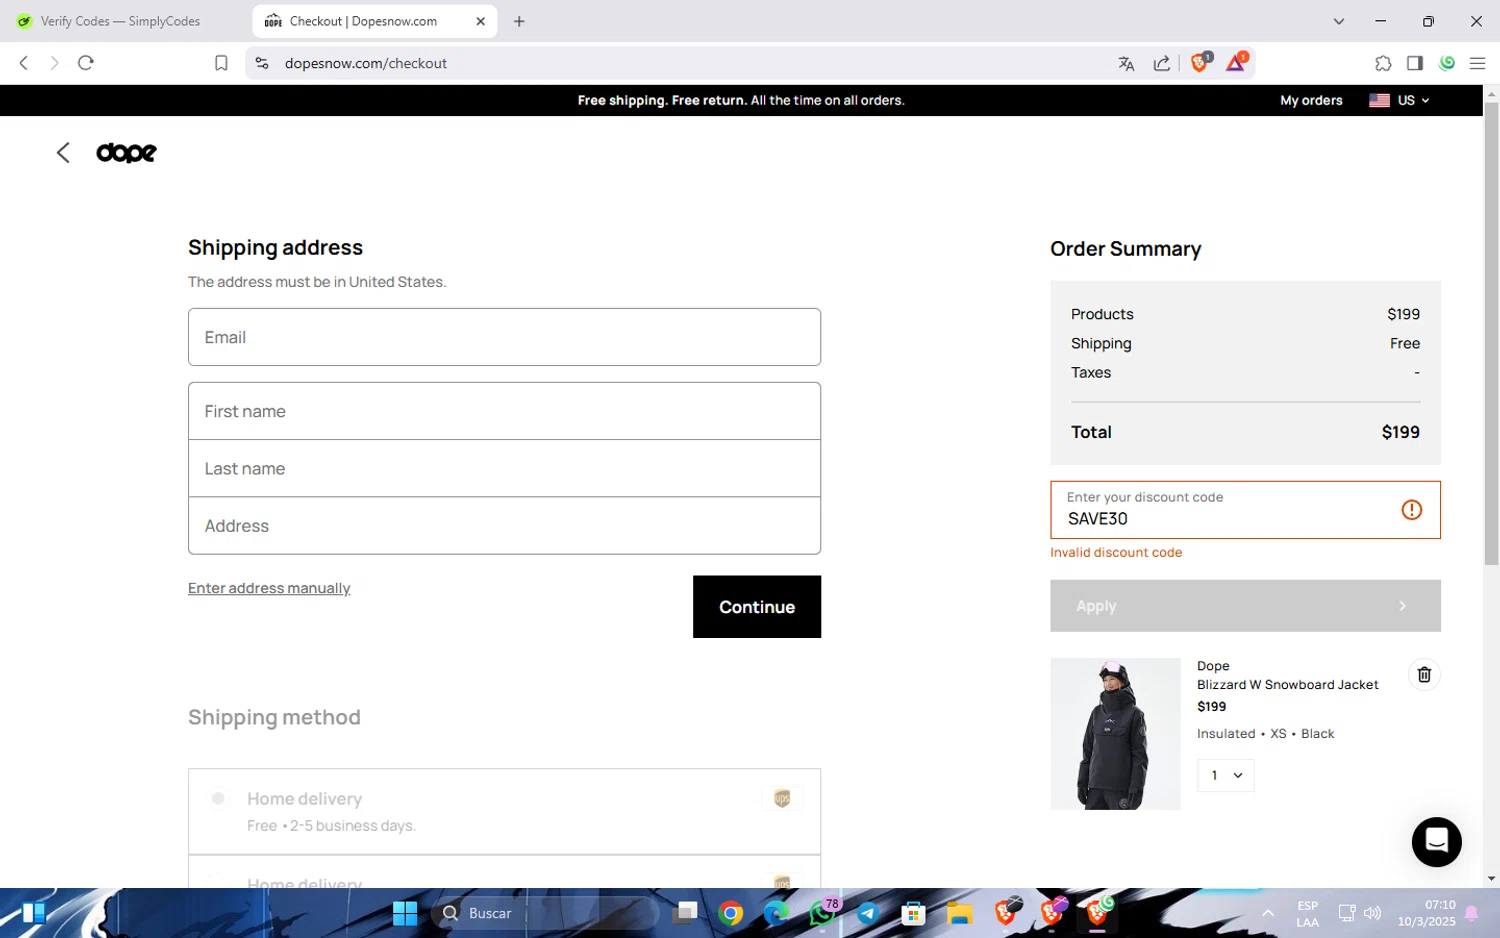Image resolution: width=1500 pixels, height=938 pixels.
Task: Select the first Home delivery radio option
Action: [x=217, y=798]
